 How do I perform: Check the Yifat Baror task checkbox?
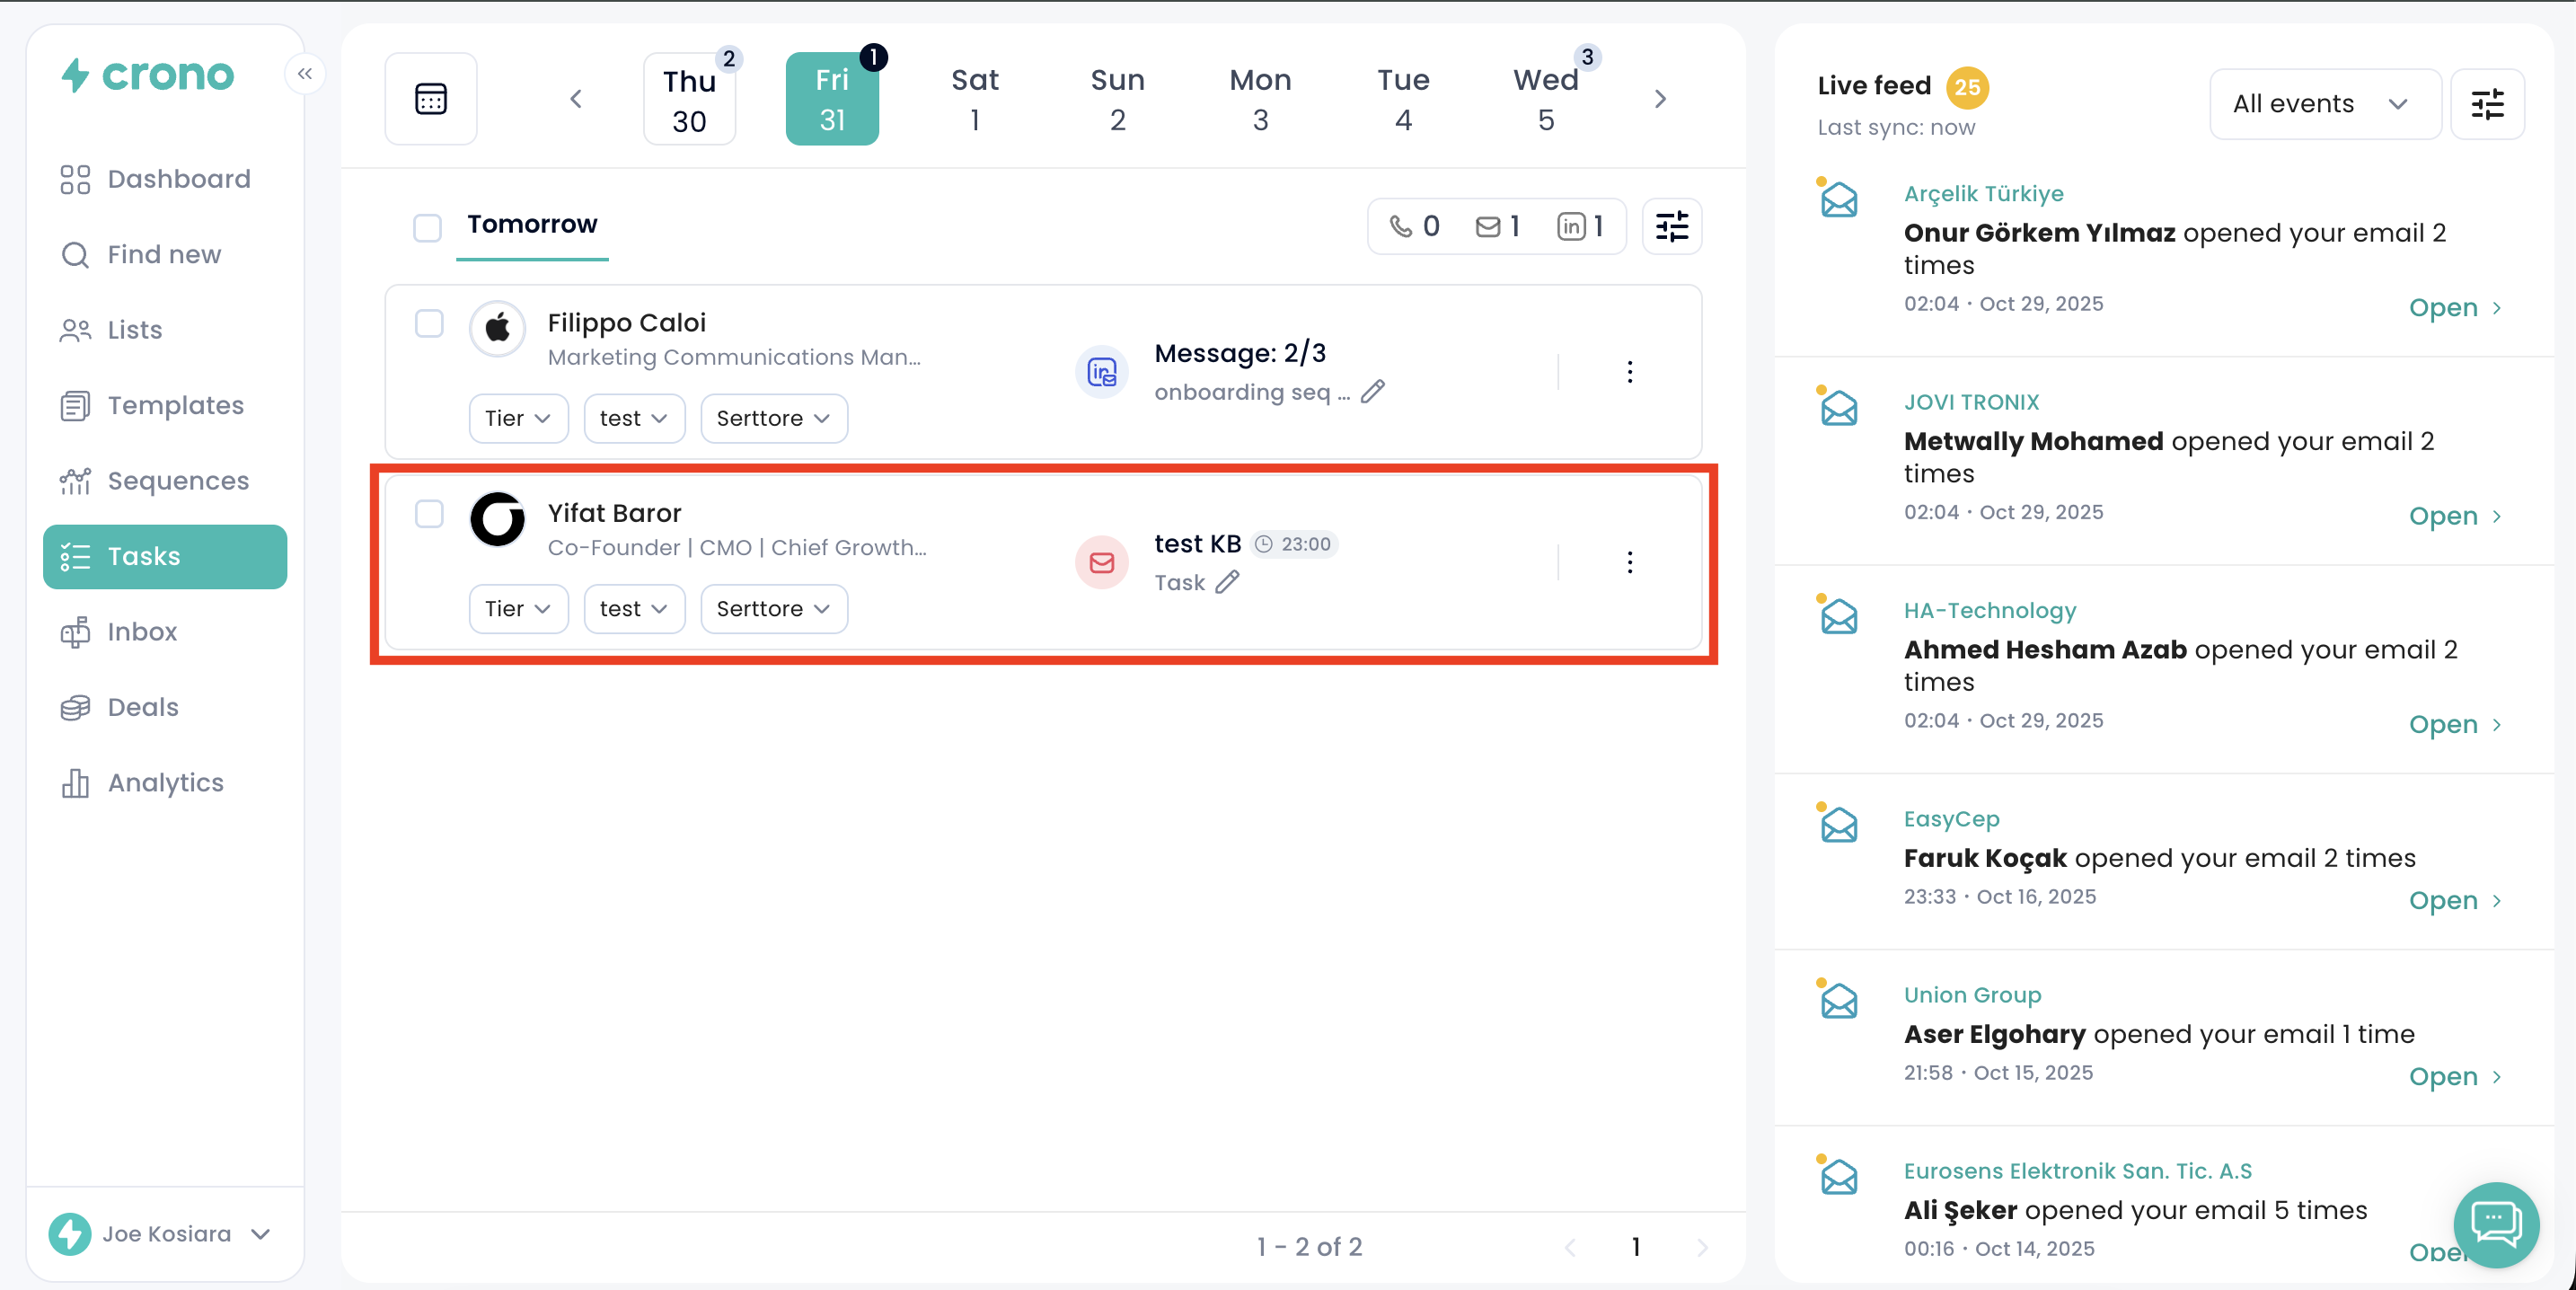coord(429,514)
